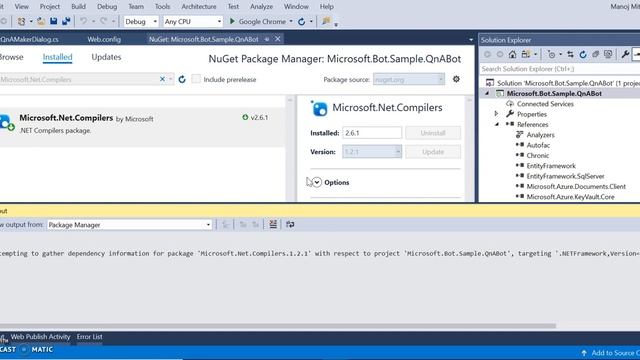Open the Build menu
Screen dimensions: 640x360
(x=78, y=7)
